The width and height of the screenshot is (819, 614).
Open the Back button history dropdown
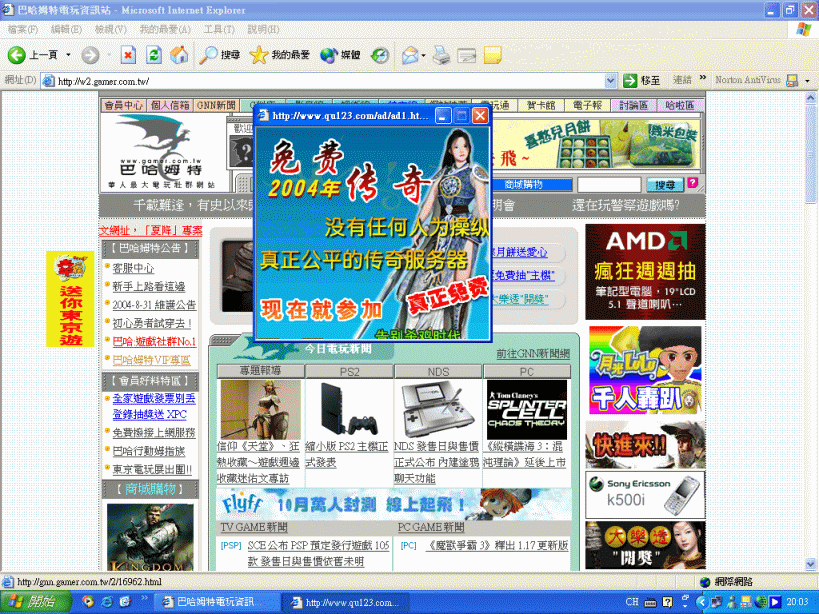point(68,55)
